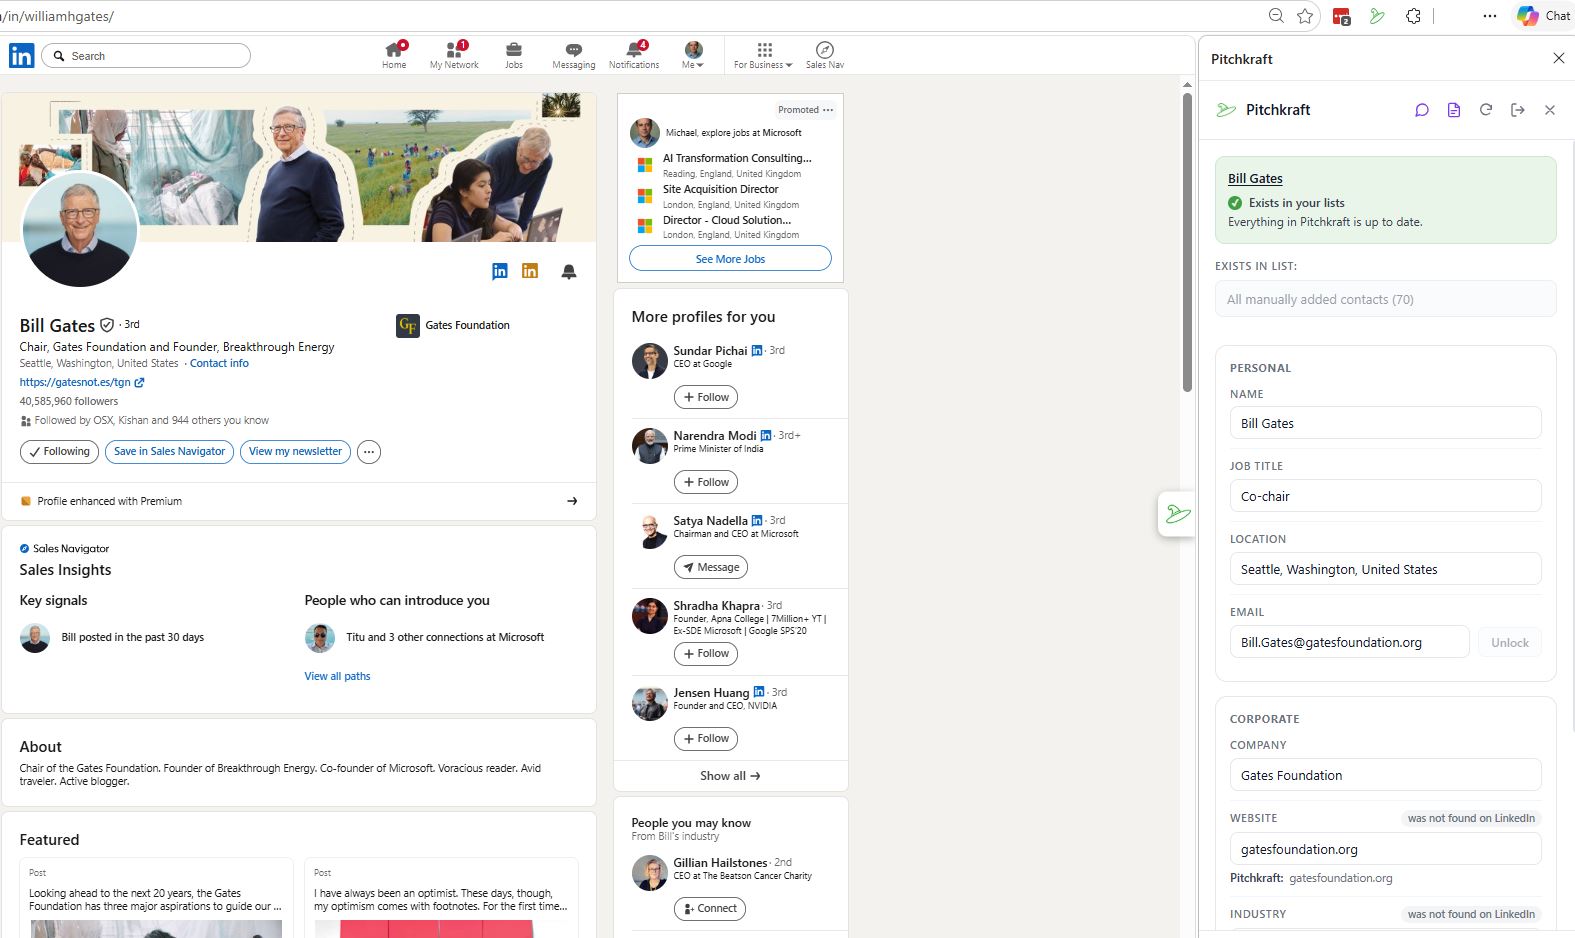Connect with Gillian Hailstones

(x=710, y=909)
